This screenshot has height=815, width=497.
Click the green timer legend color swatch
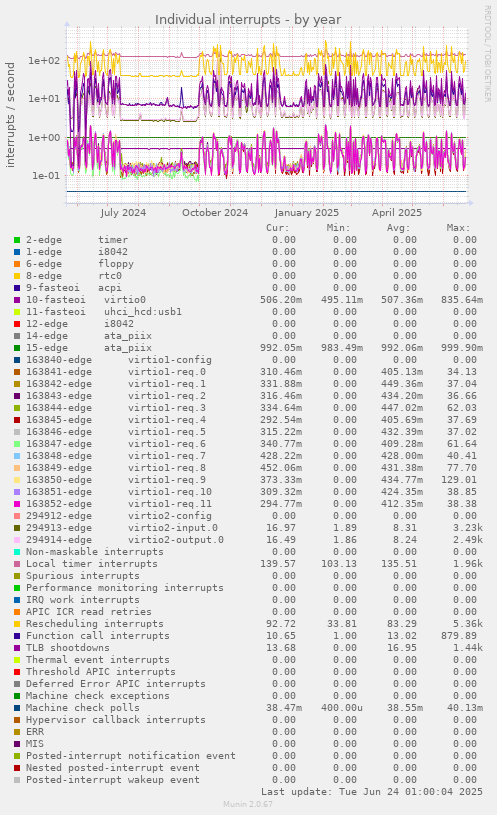(x=17, y=240)
